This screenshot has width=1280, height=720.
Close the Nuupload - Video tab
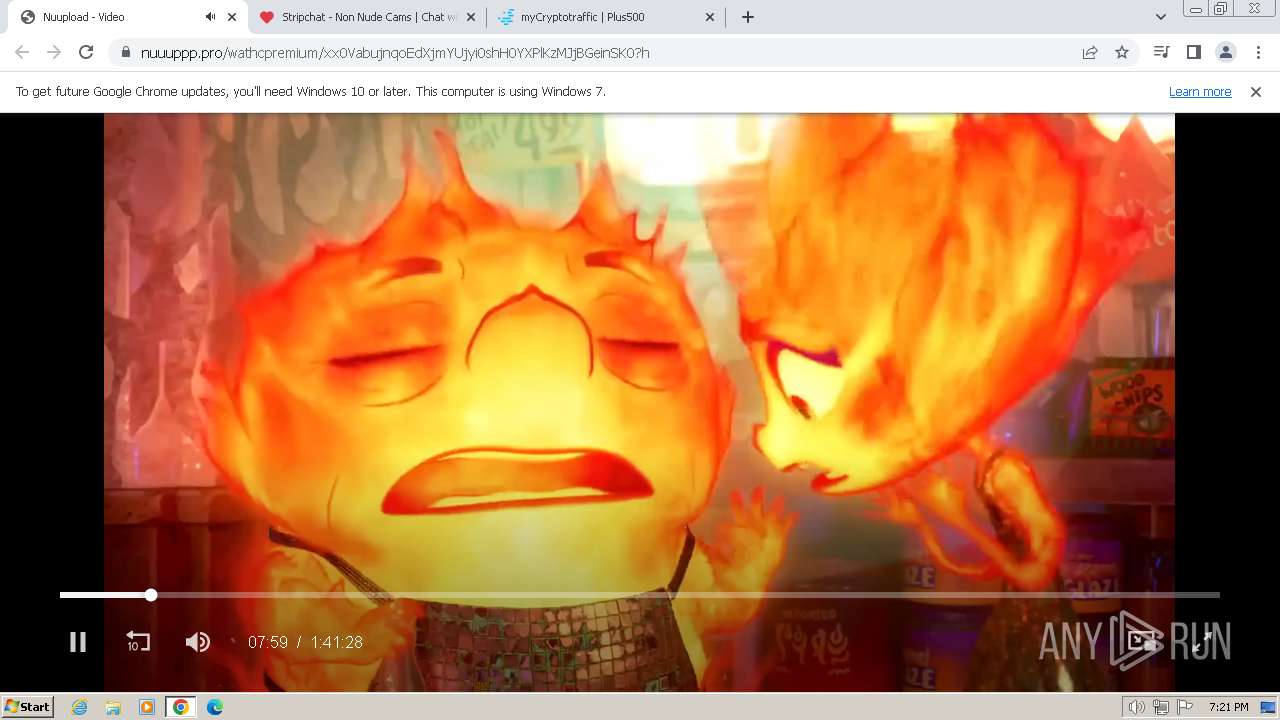click(x=232, y=17)
